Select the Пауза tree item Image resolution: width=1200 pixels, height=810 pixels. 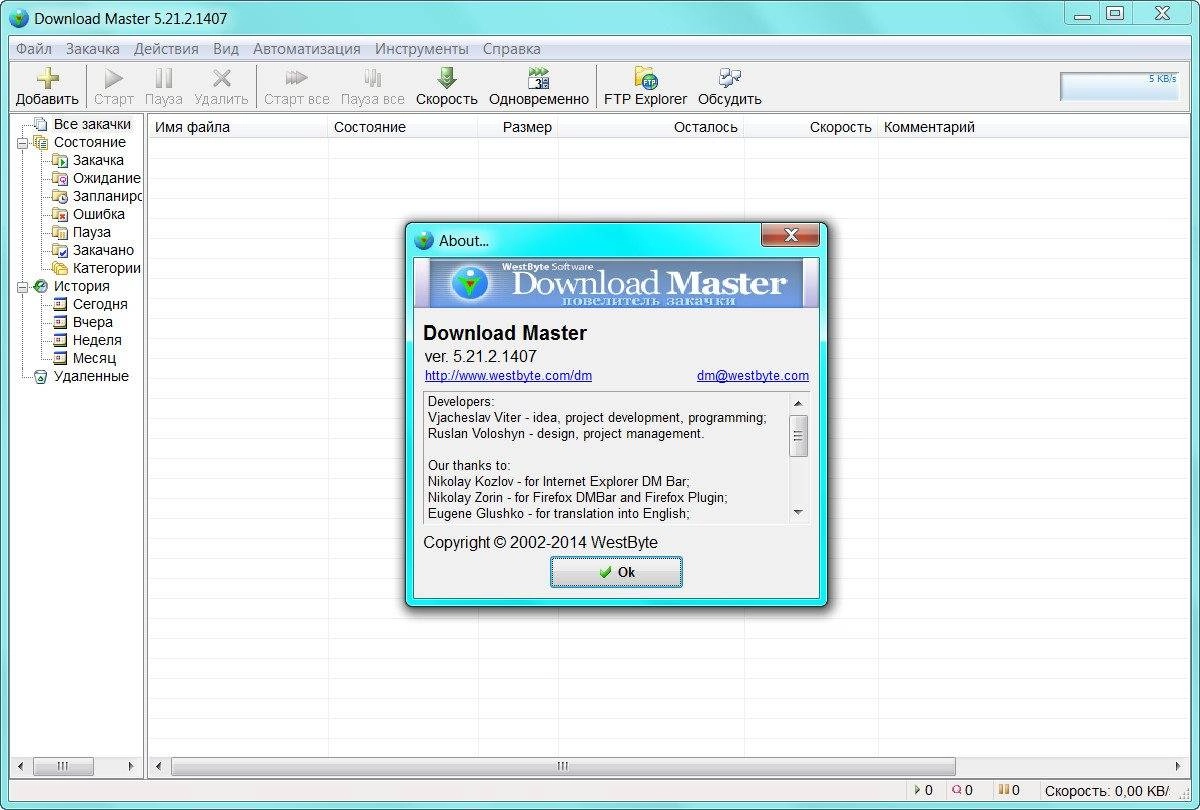pyautogui.click(x=91, y=232)
